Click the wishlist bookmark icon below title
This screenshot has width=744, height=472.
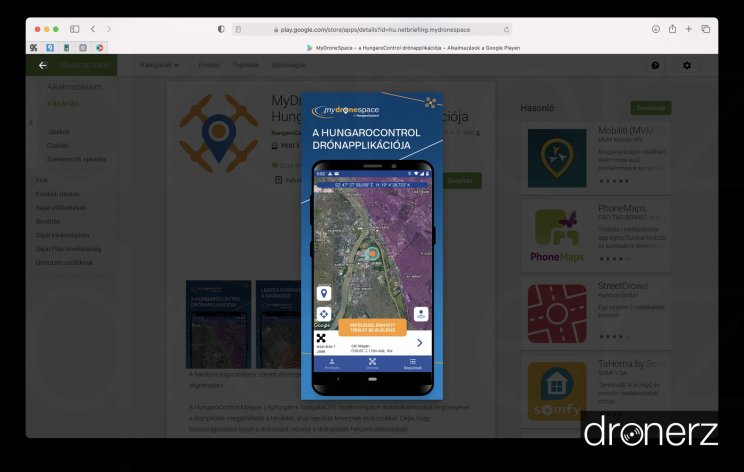tap(279, 180)
